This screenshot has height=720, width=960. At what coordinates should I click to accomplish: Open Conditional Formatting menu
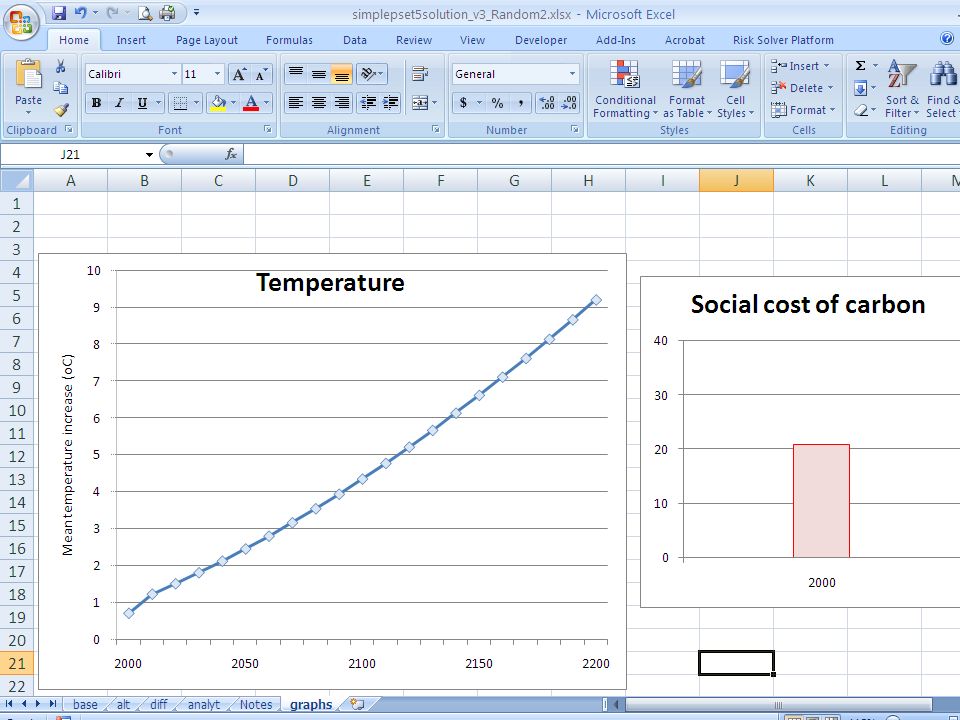[625, 88]
